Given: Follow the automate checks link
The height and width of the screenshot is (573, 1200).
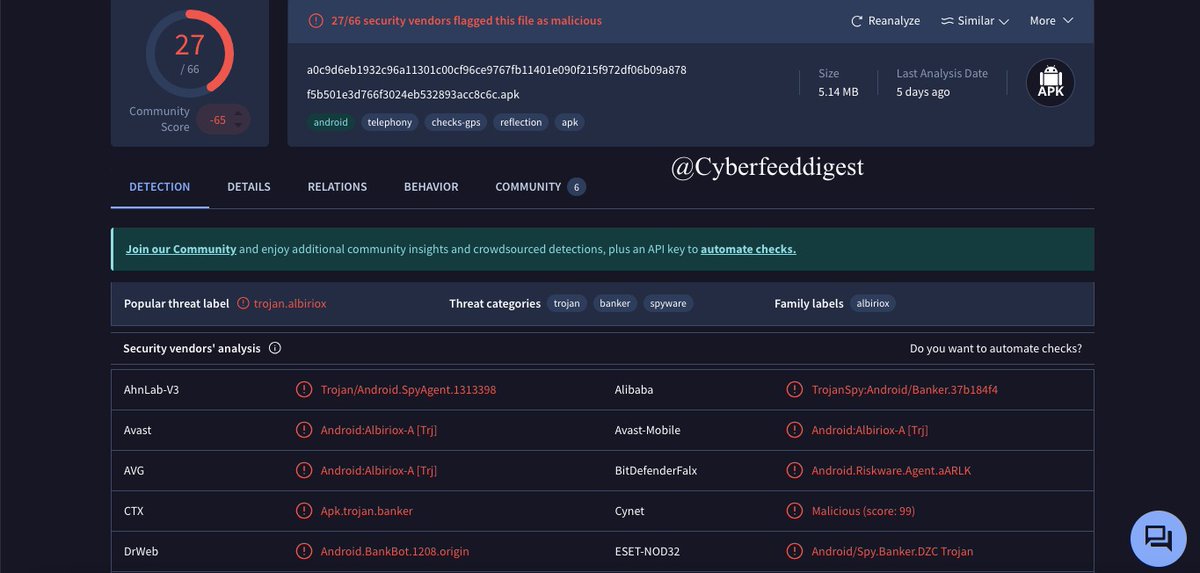Looking at the screenshot, I should 748,249.
